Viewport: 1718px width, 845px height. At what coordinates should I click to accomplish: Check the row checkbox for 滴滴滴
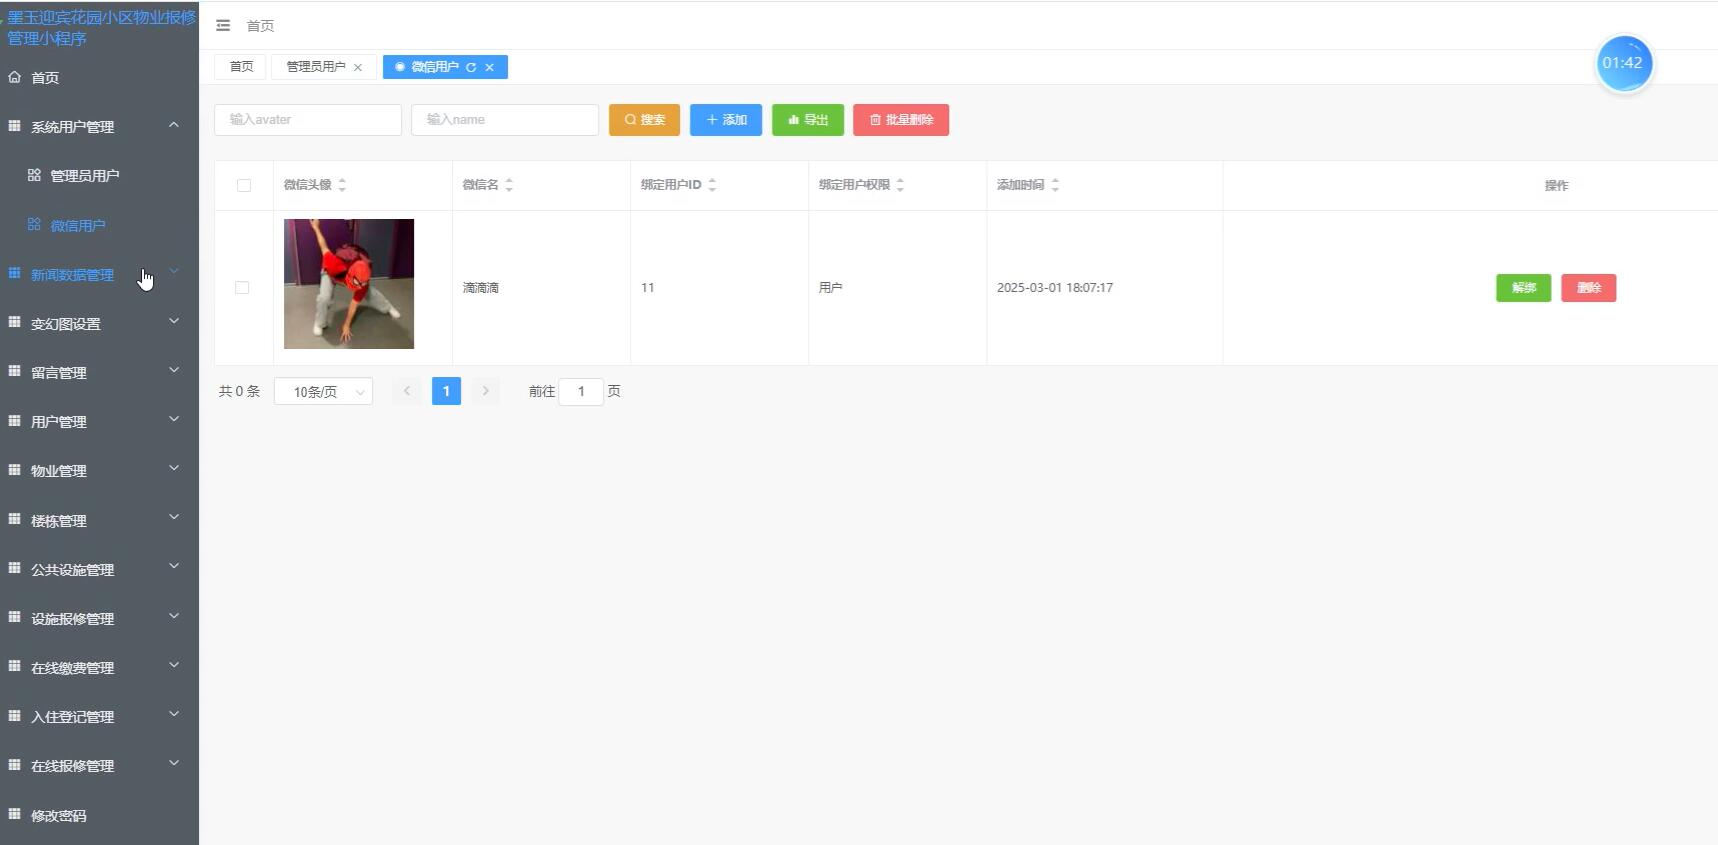242,288
